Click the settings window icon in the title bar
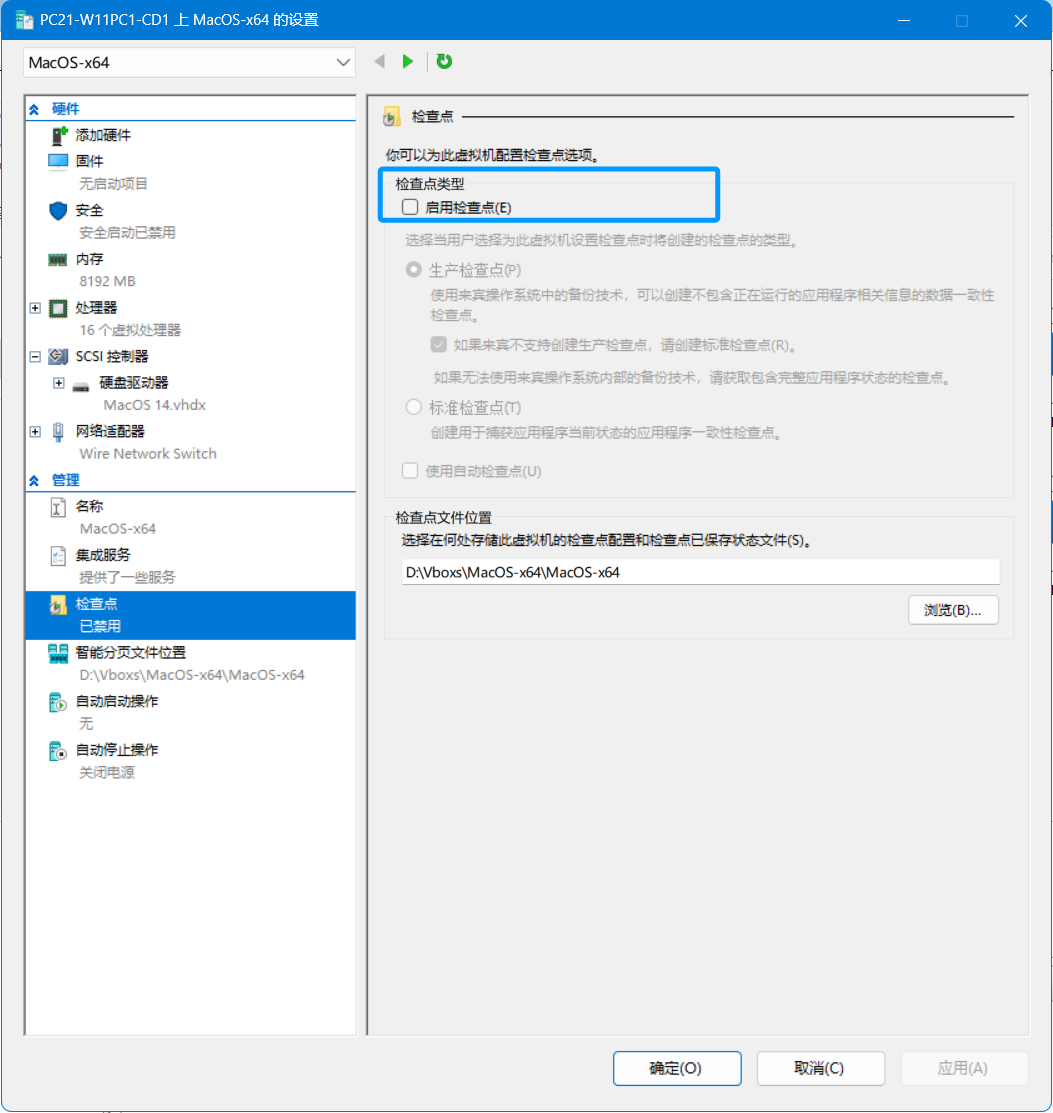 pyautogui.click(x=24, y=20)
